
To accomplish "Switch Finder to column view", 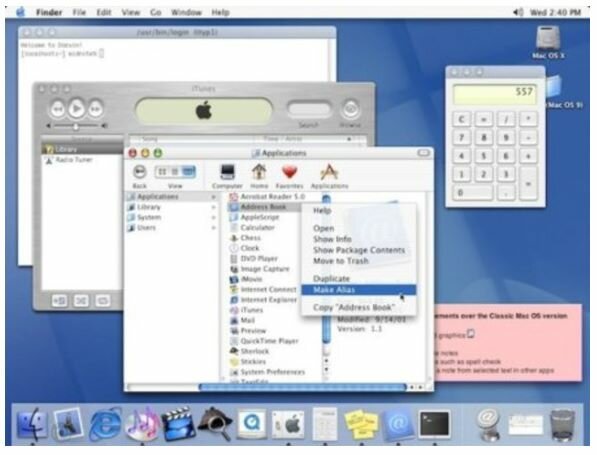I will pyautogui.click(x=188, y=172).
